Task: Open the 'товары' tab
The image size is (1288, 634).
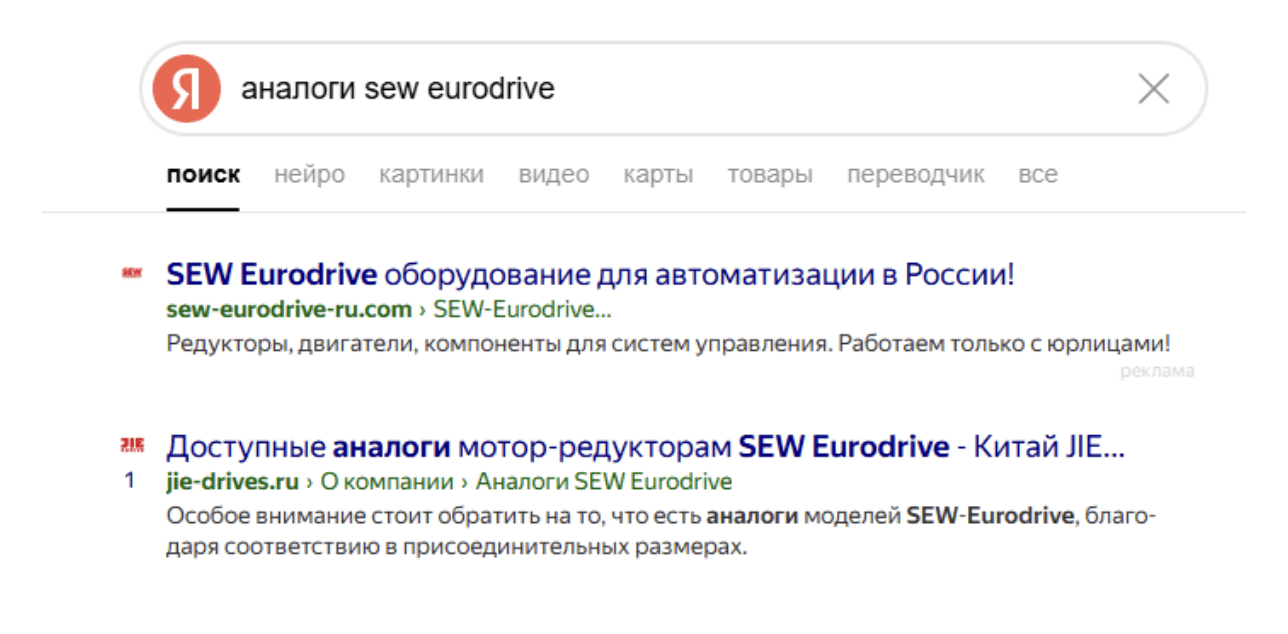Action: coord(769,175)
